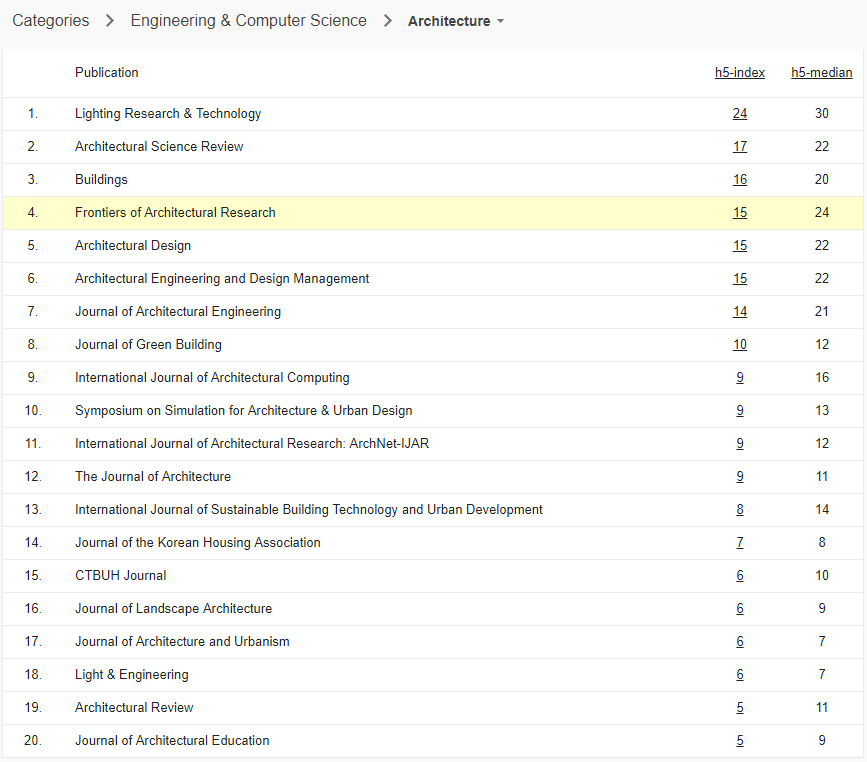Select 'International Journal of Architectural Research: ArchNet-IJAR'
867x762 pixels.
point(252,443)
